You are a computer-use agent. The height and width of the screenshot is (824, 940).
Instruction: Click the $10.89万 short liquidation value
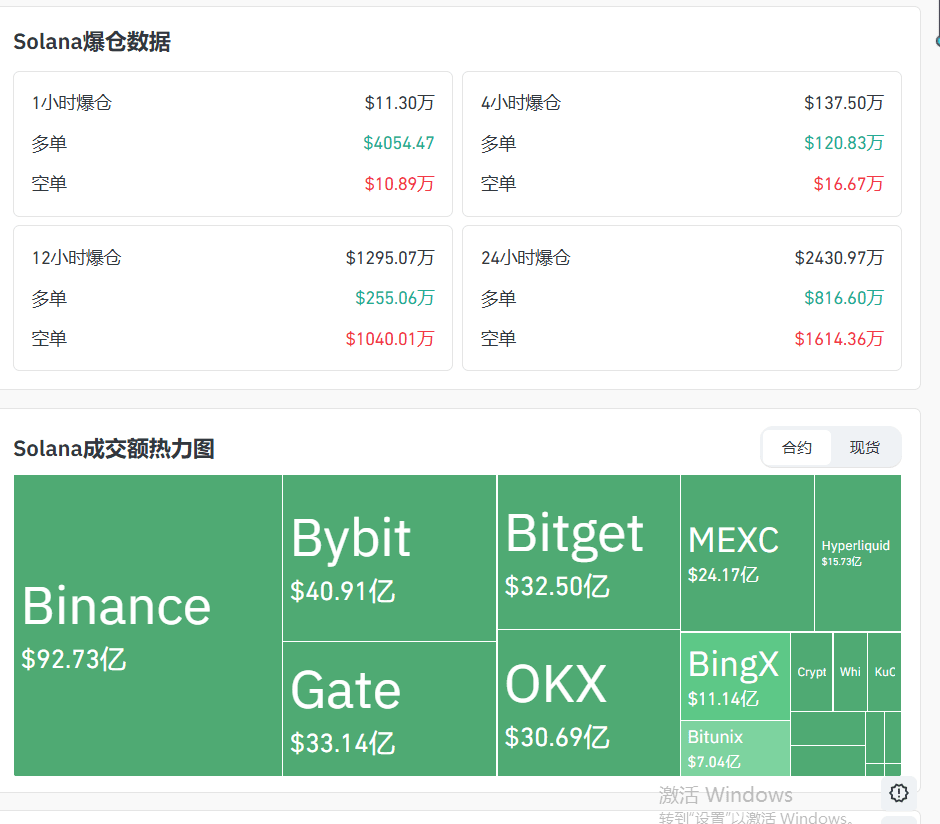tap(399, 183)
